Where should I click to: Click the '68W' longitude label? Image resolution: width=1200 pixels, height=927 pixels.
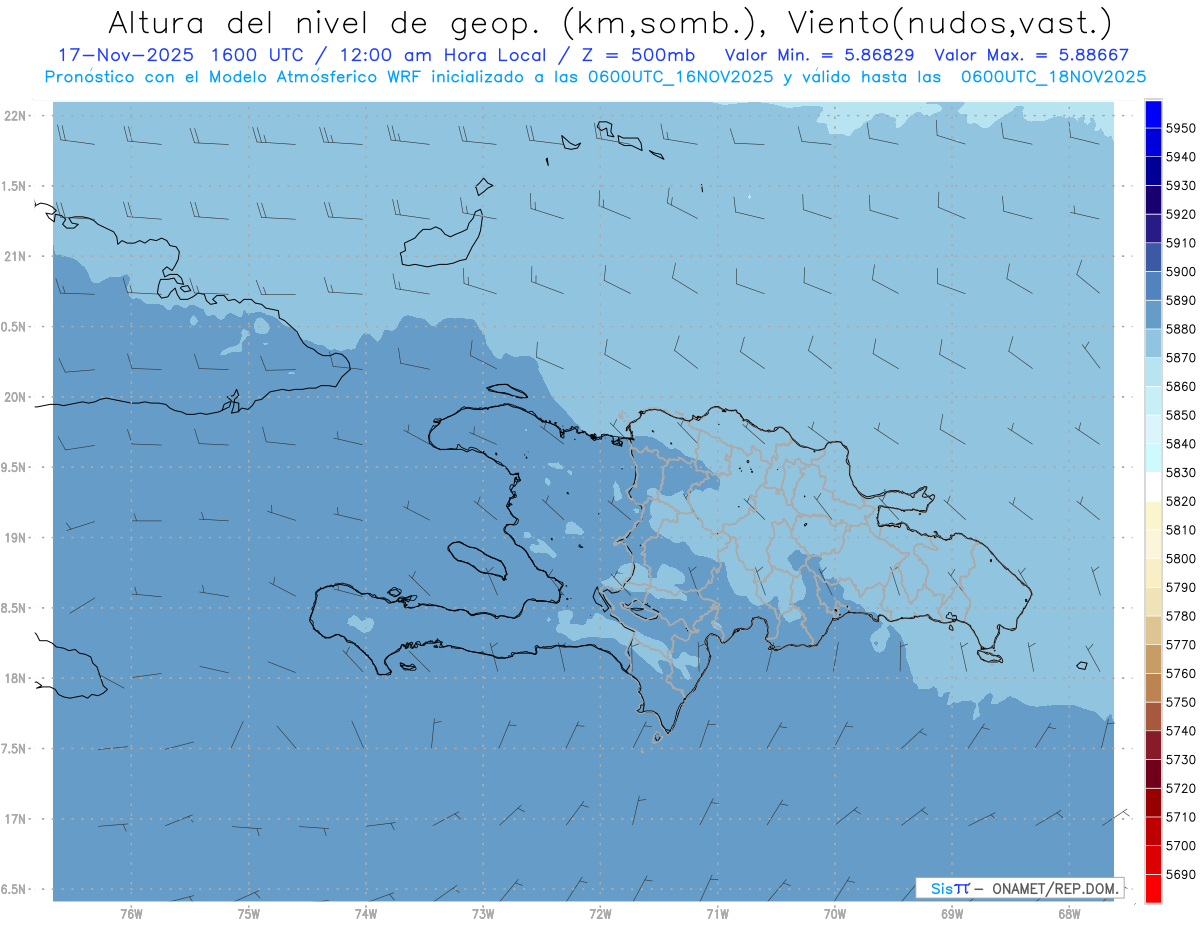1069,913
